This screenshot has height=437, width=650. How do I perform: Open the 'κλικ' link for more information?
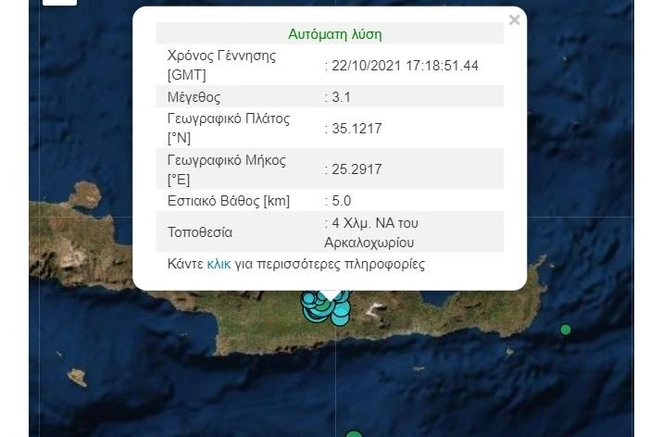(x=218, y=265)
